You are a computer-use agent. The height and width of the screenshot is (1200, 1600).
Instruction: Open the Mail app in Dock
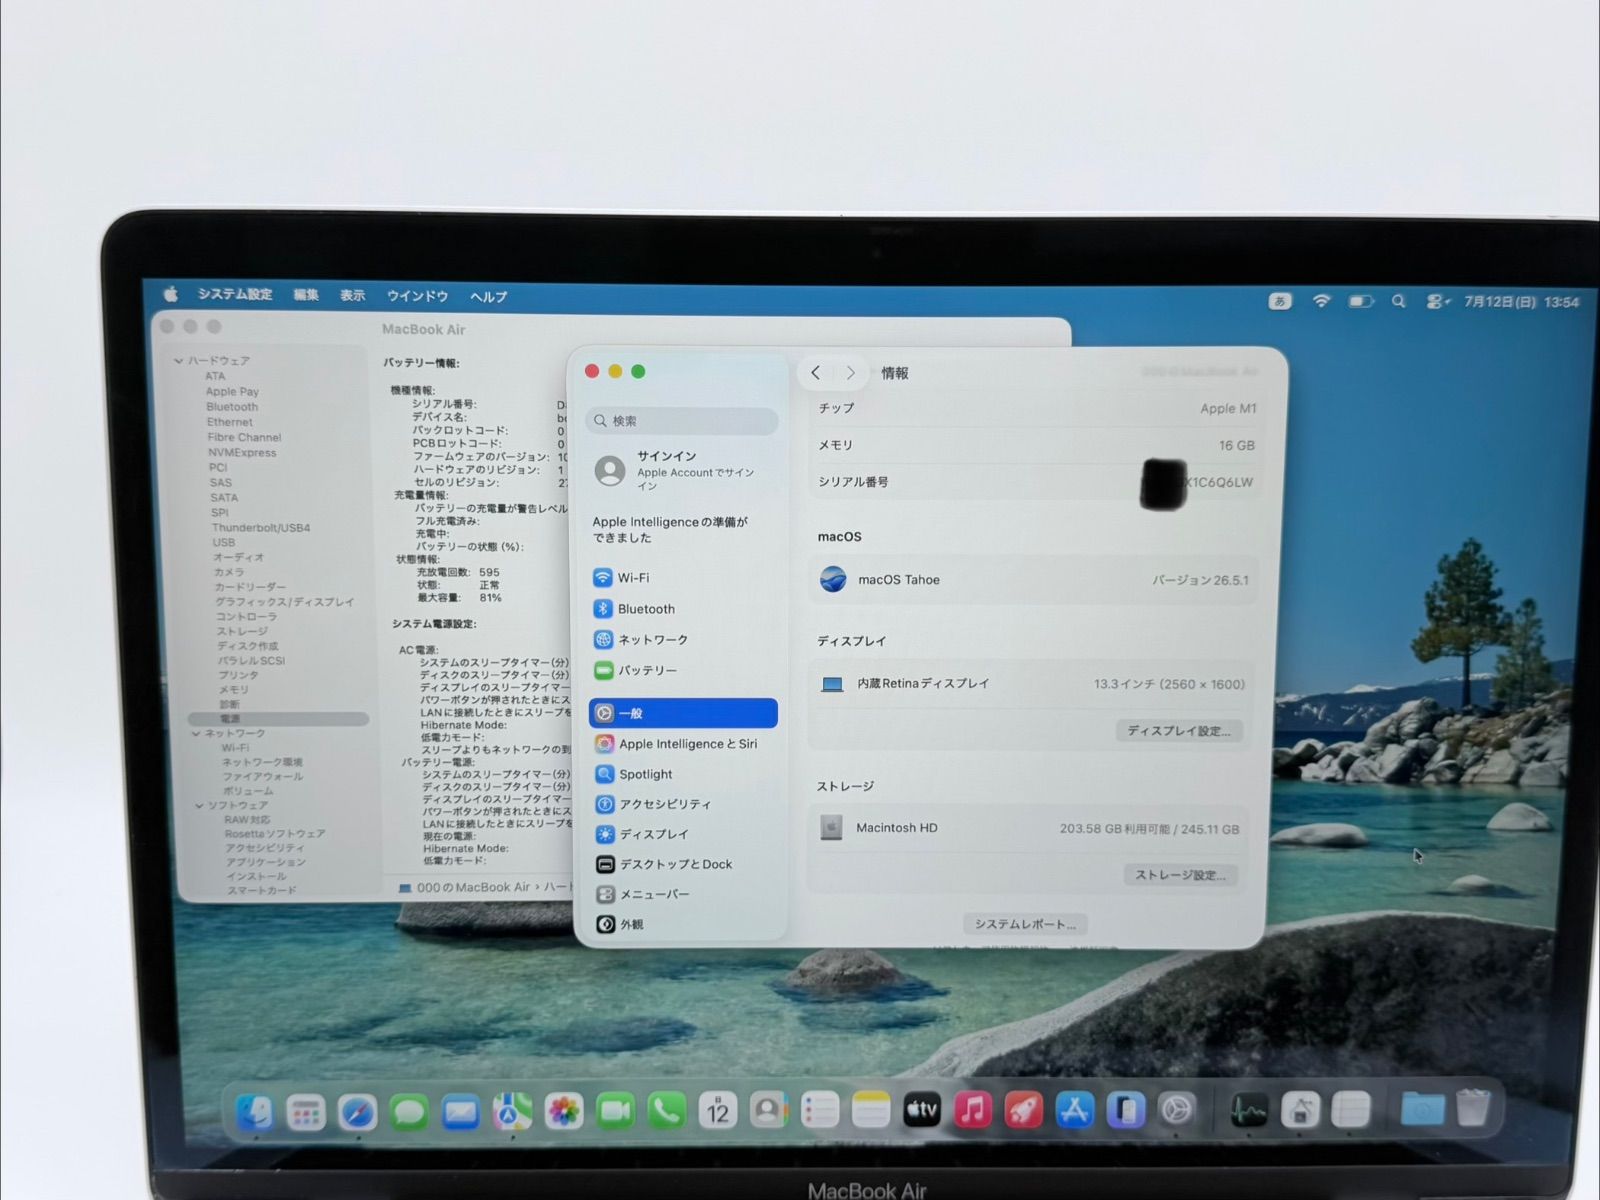460,1111
